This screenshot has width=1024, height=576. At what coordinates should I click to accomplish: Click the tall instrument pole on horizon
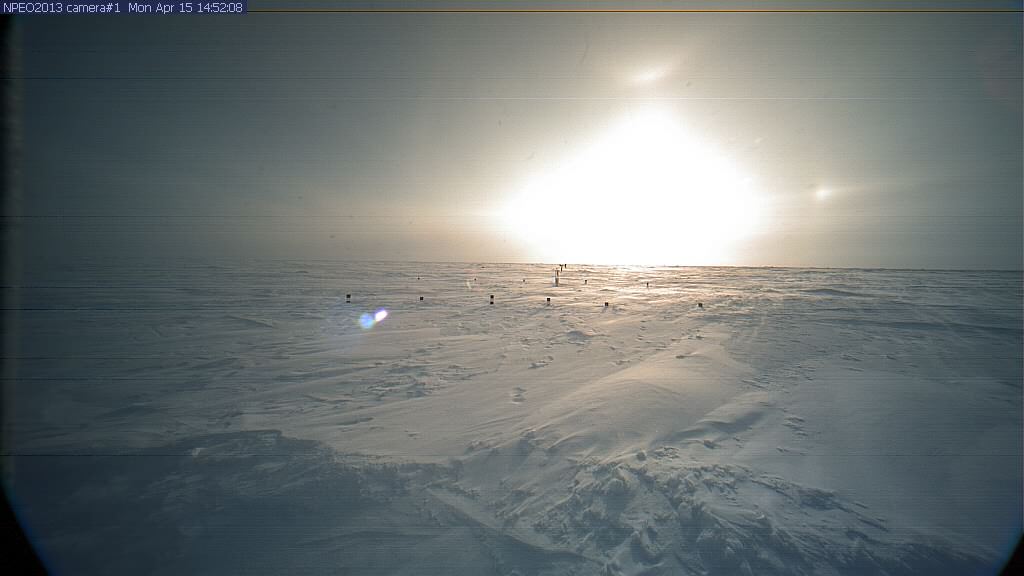click(x=563, y=267)
